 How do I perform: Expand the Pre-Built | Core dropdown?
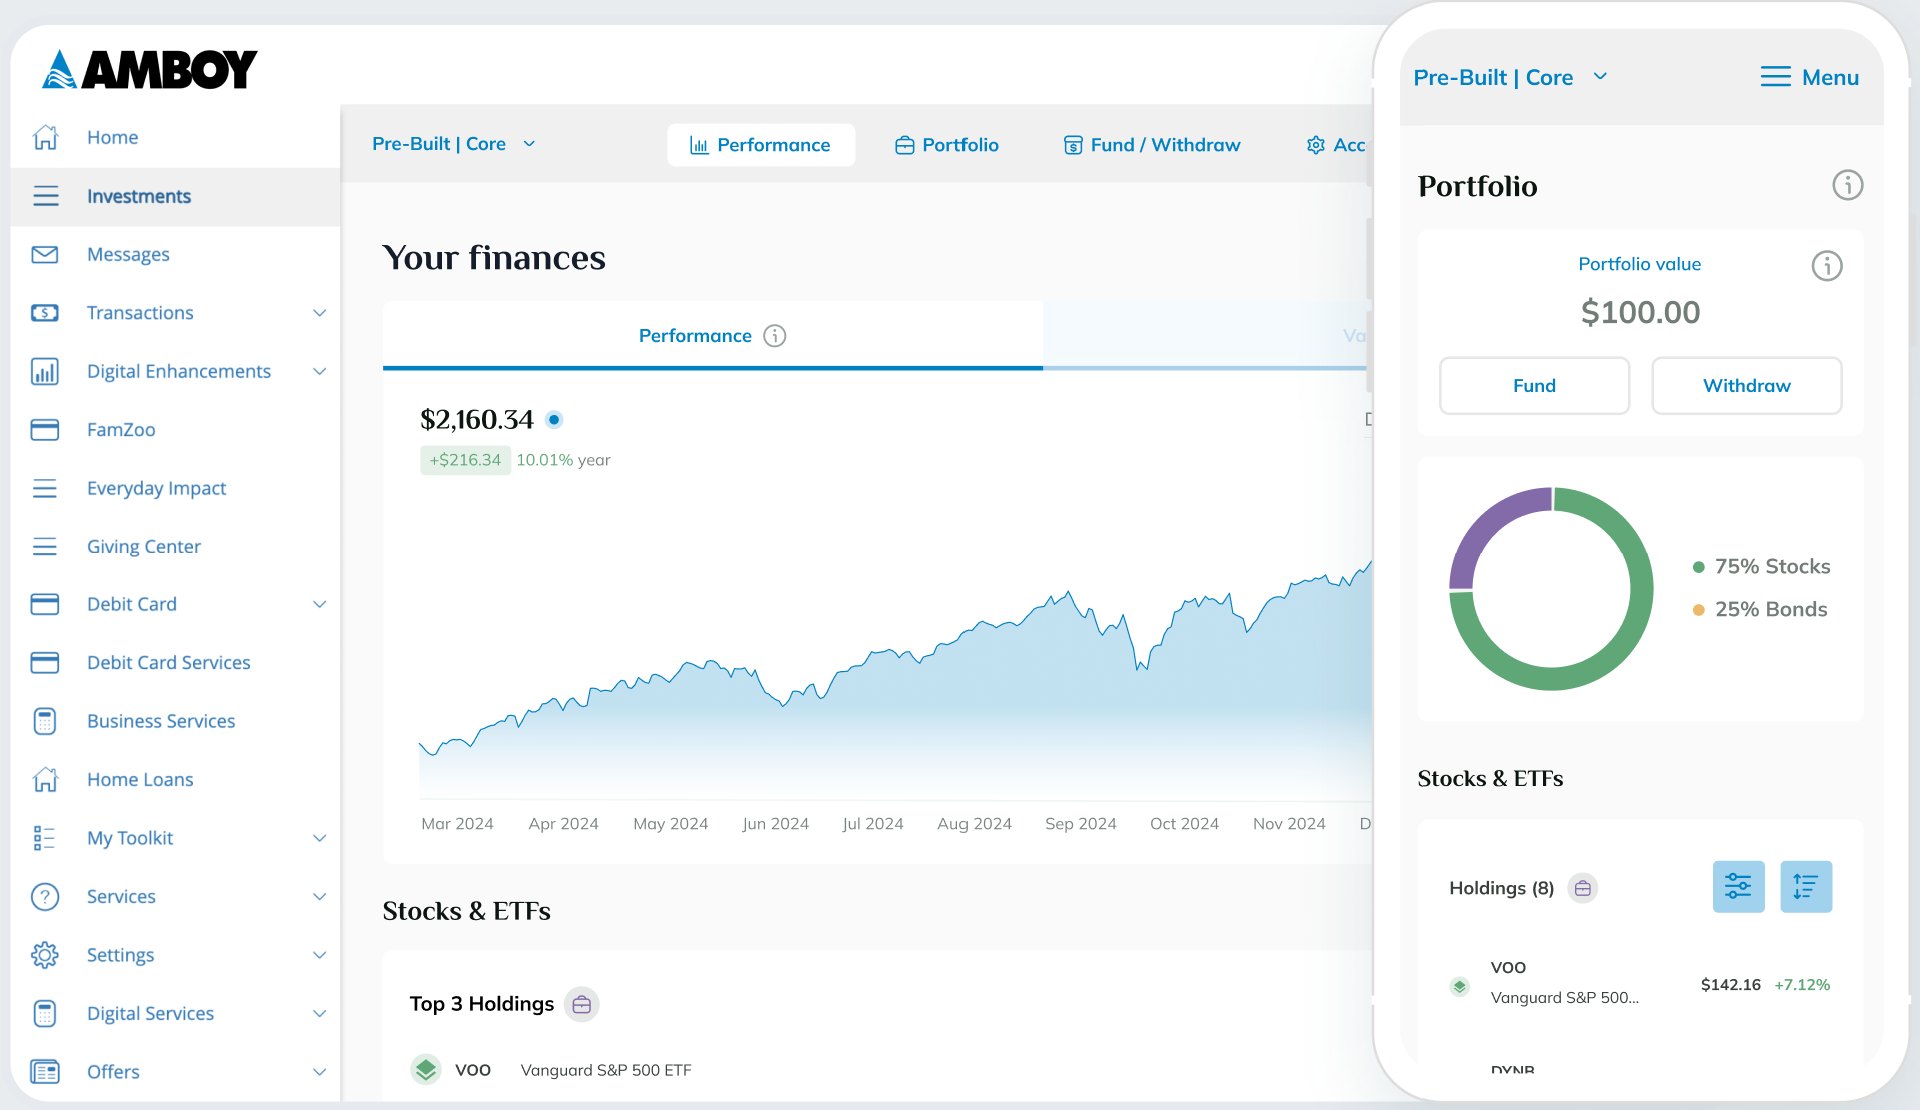453,143
